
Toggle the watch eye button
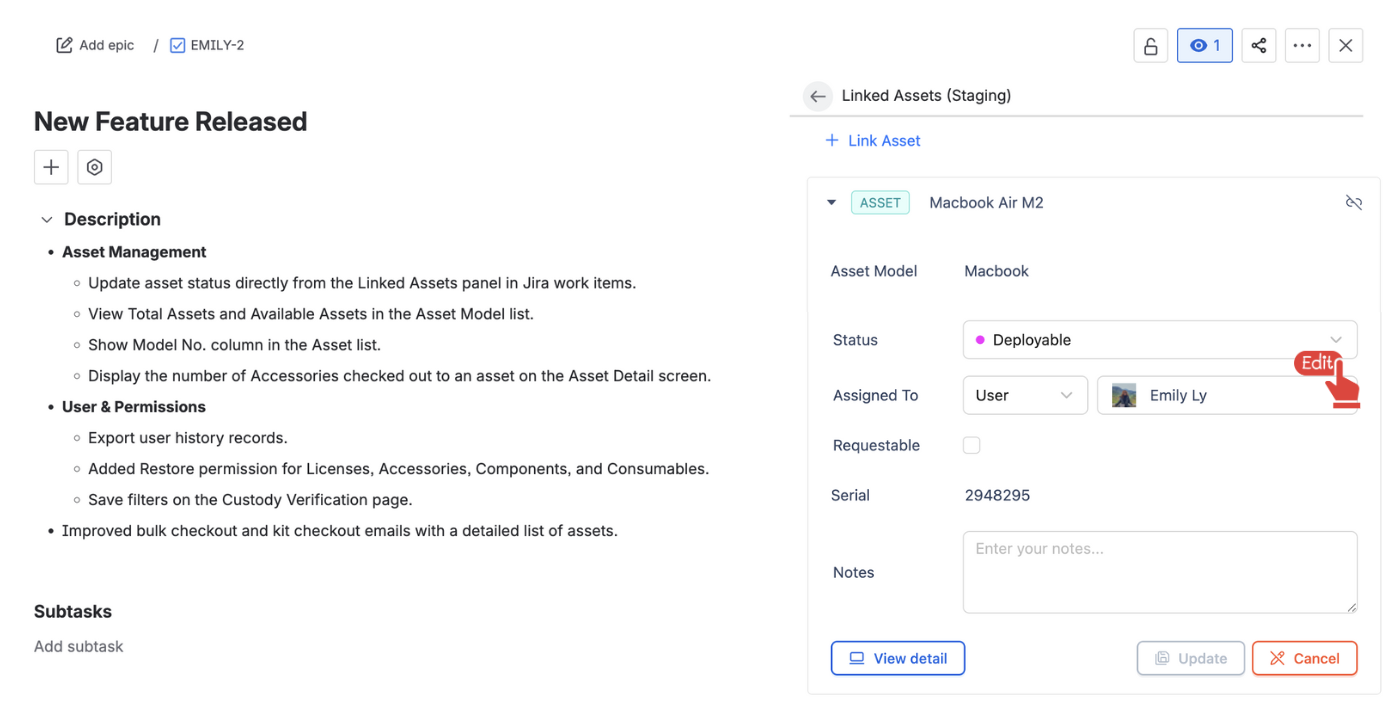1204,46
